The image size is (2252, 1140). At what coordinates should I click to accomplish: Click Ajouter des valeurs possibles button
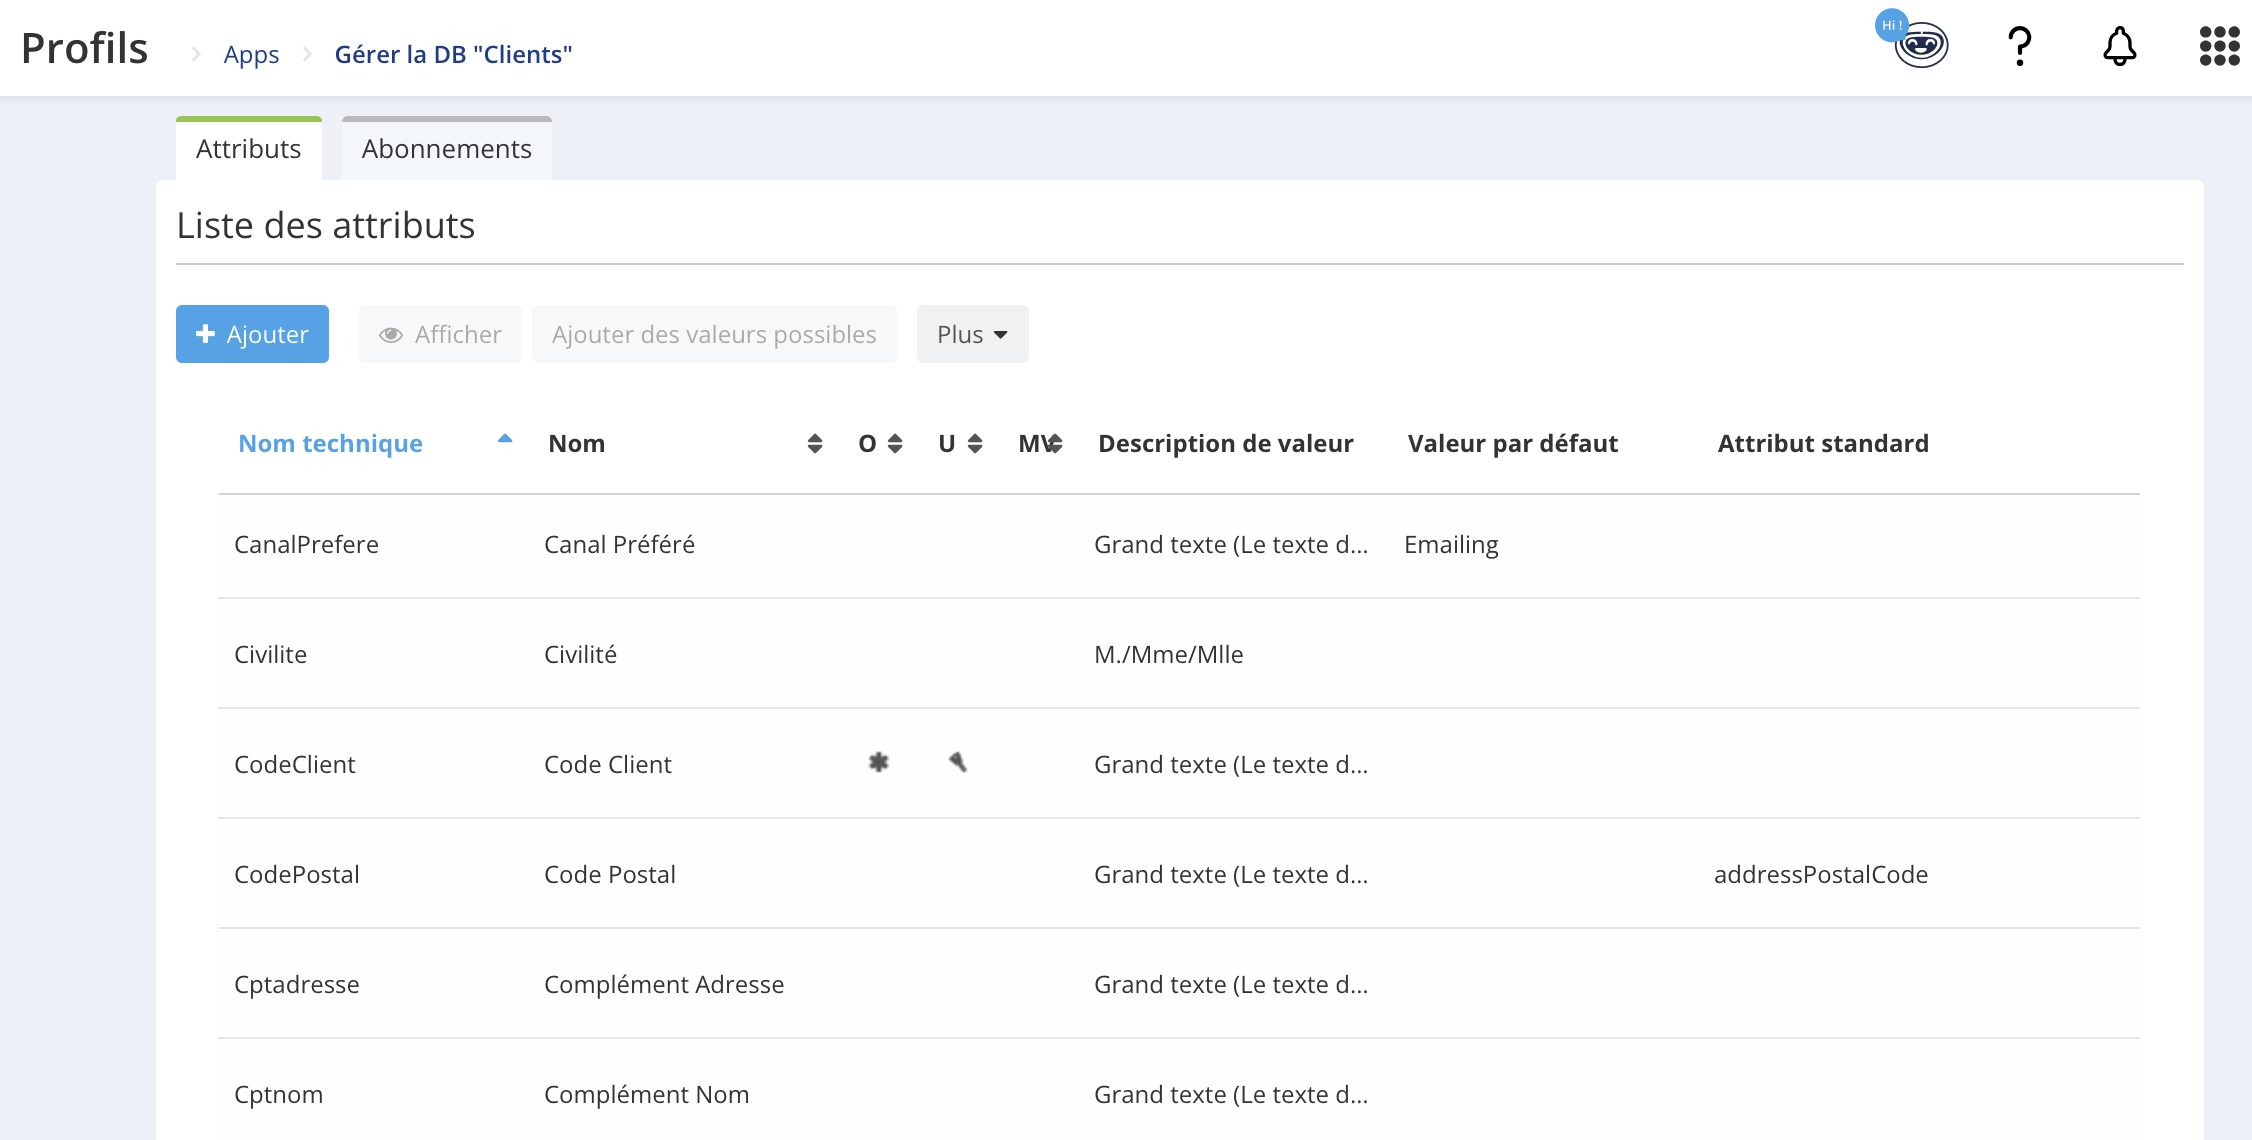(714, 334)
